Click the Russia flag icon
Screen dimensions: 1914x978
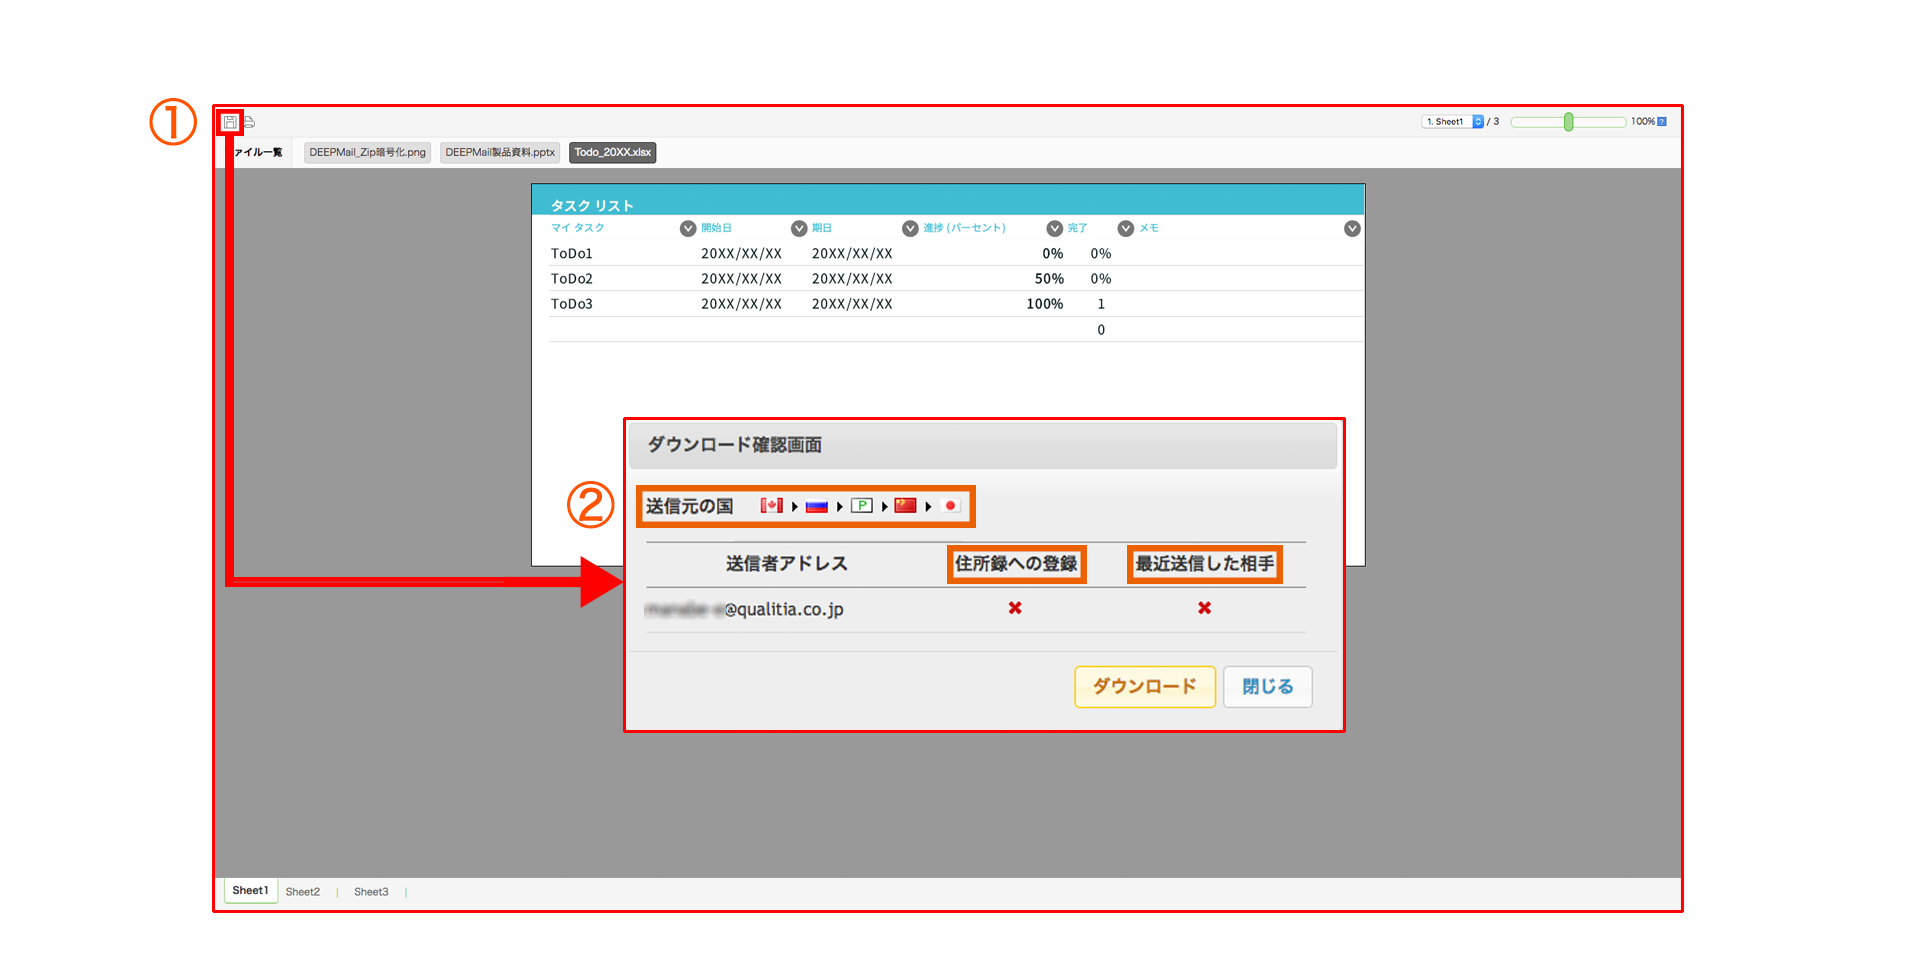click(816, 506)
